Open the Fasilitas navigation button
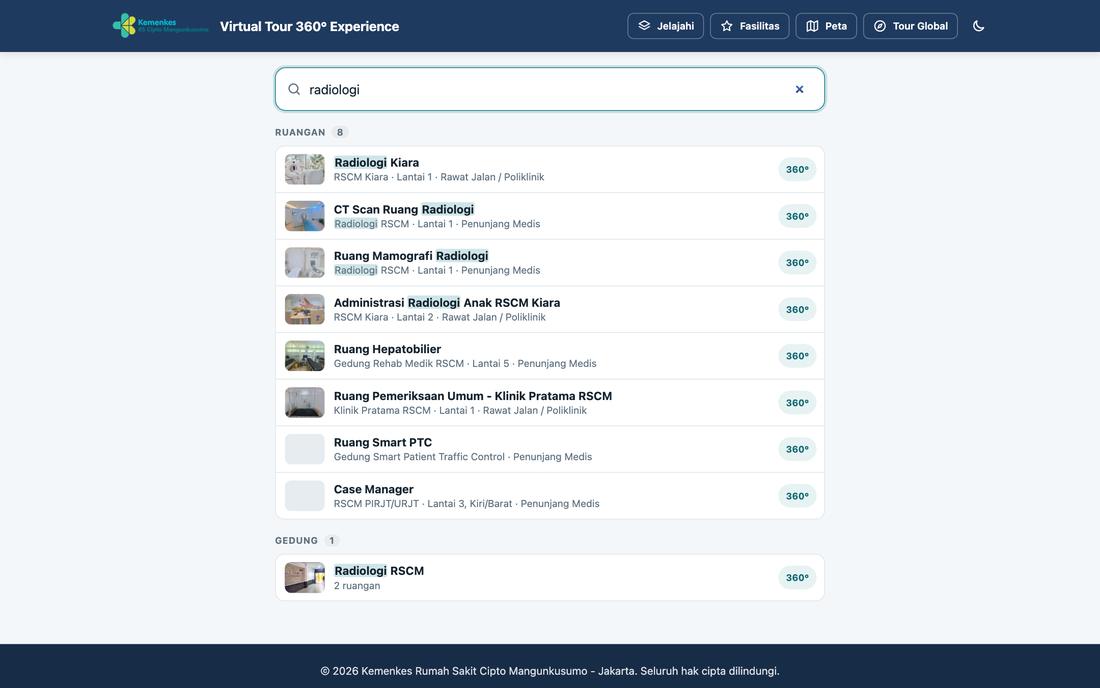 tap(749, 26)
